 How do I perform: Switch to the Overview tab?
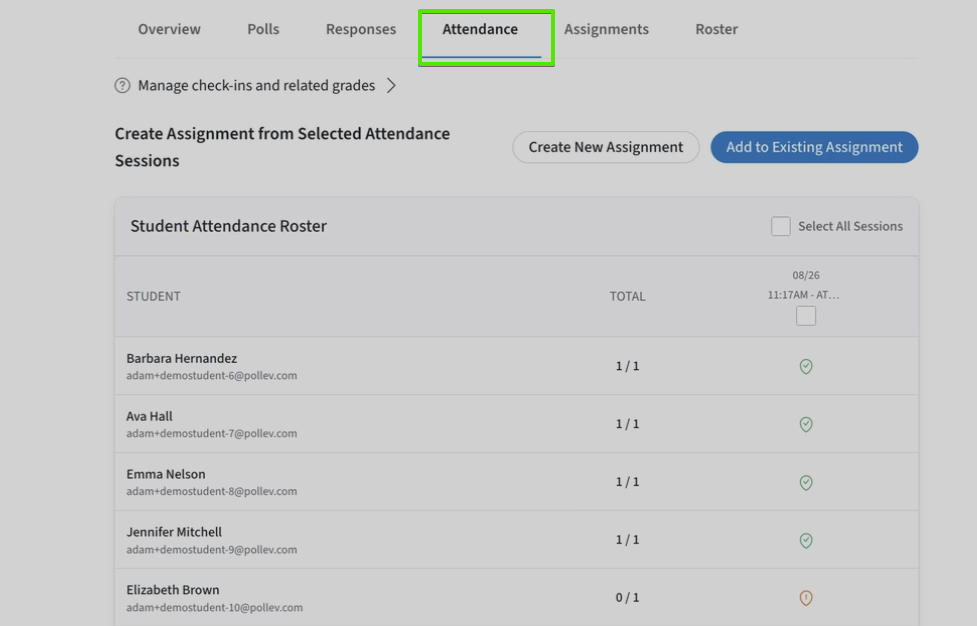coord(168,29)
